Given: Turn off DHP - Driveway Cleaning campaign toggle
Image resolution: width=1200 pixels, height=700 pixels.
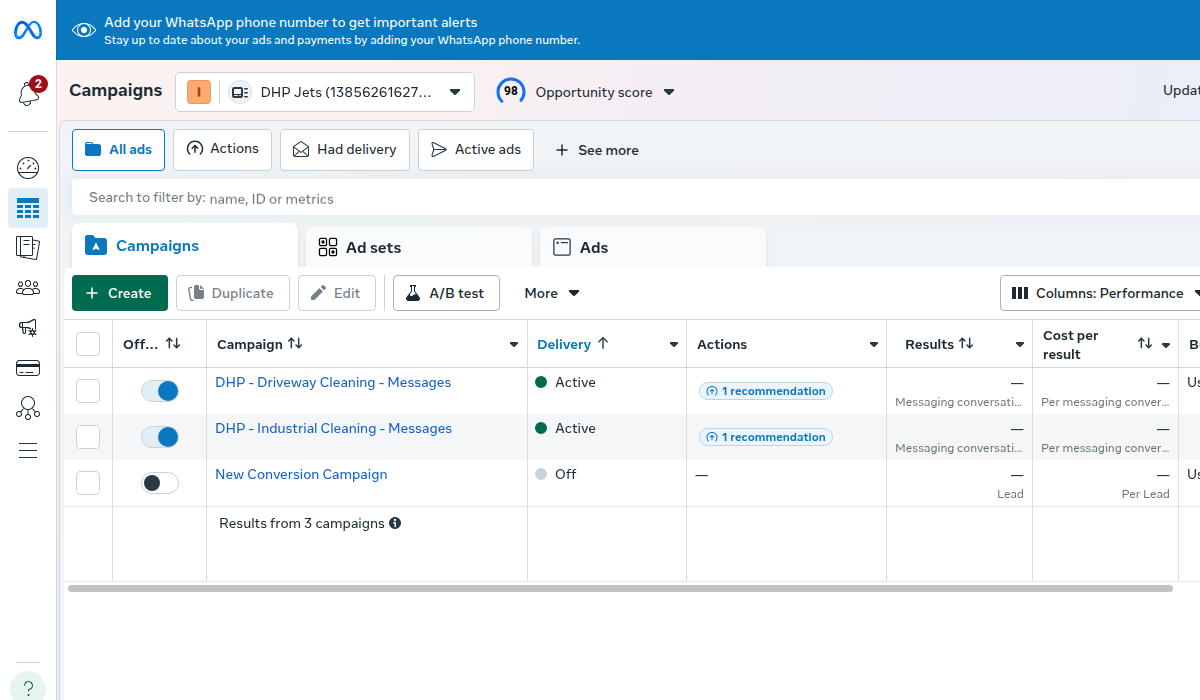Looking at the screenshot, I should (160, 391).
